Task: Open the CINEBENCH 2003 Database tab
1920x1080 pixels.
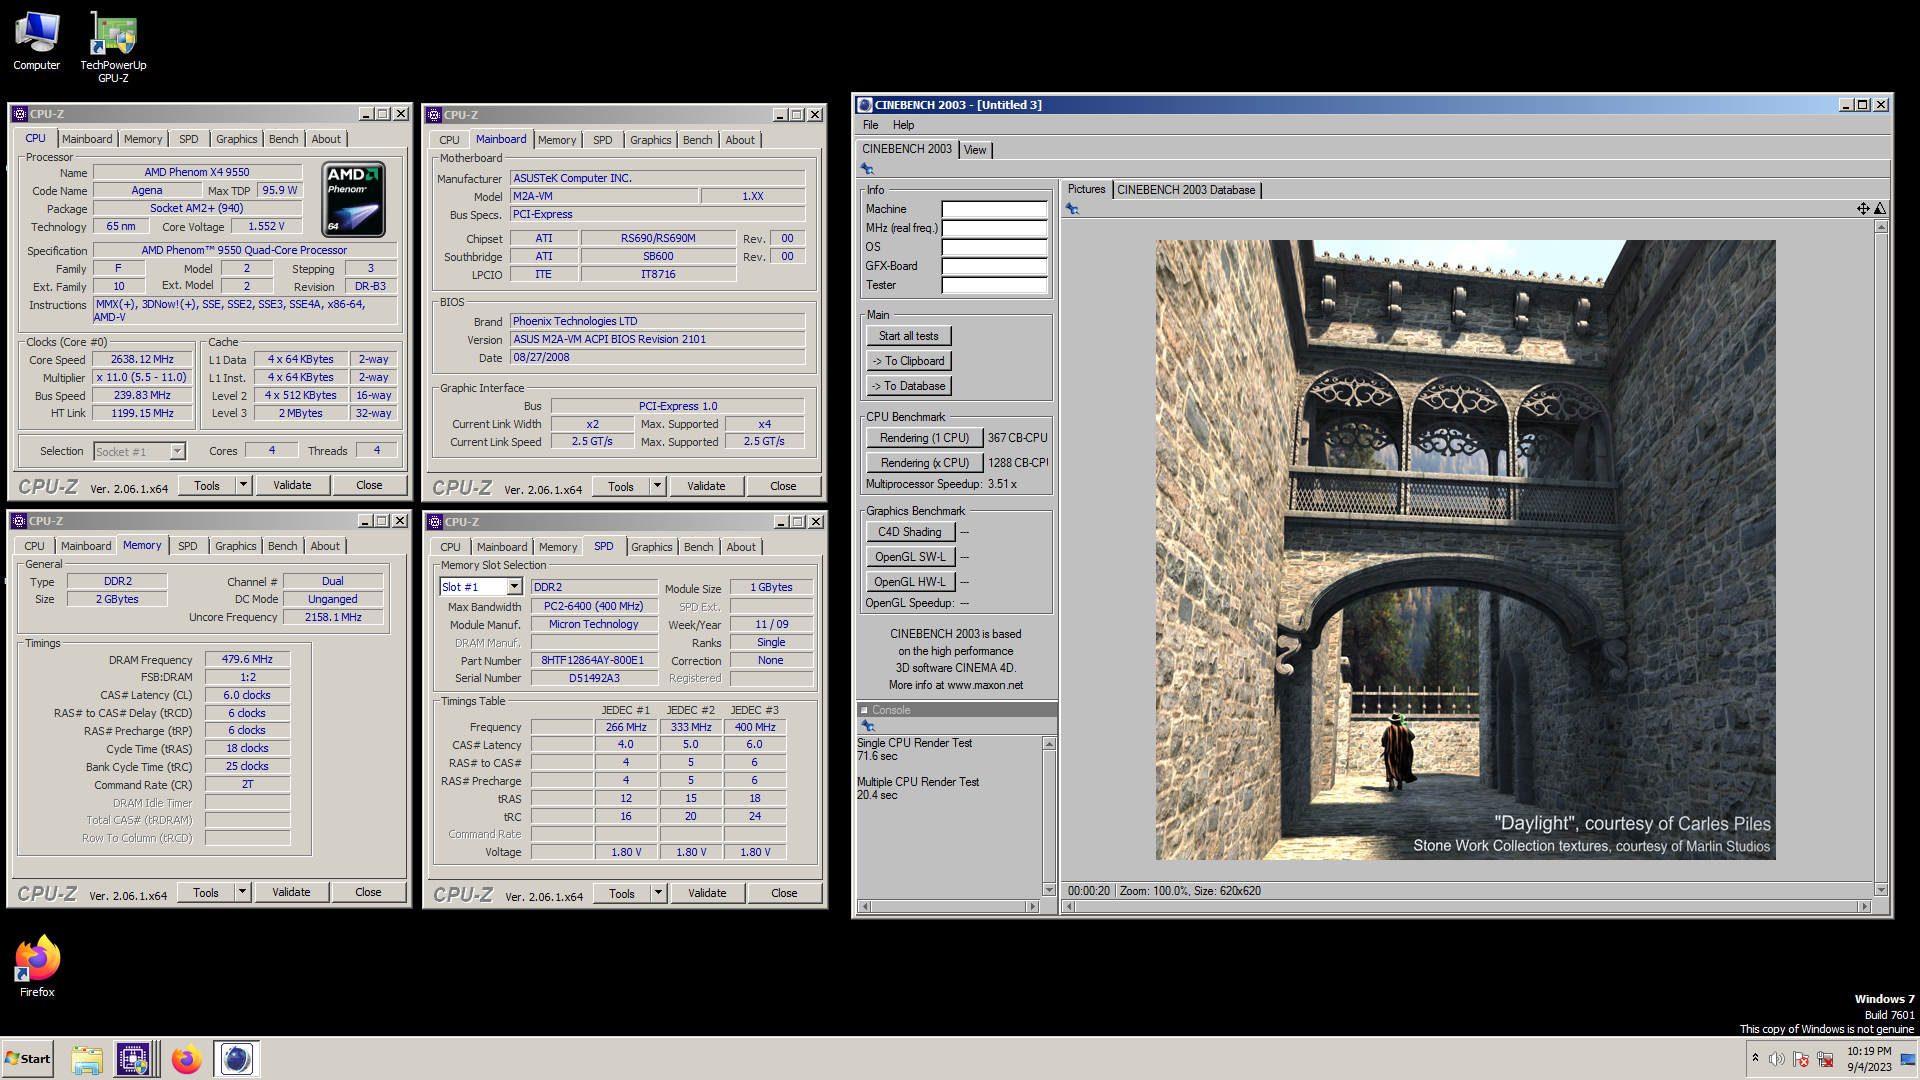Action: [x=1186, y=190]
